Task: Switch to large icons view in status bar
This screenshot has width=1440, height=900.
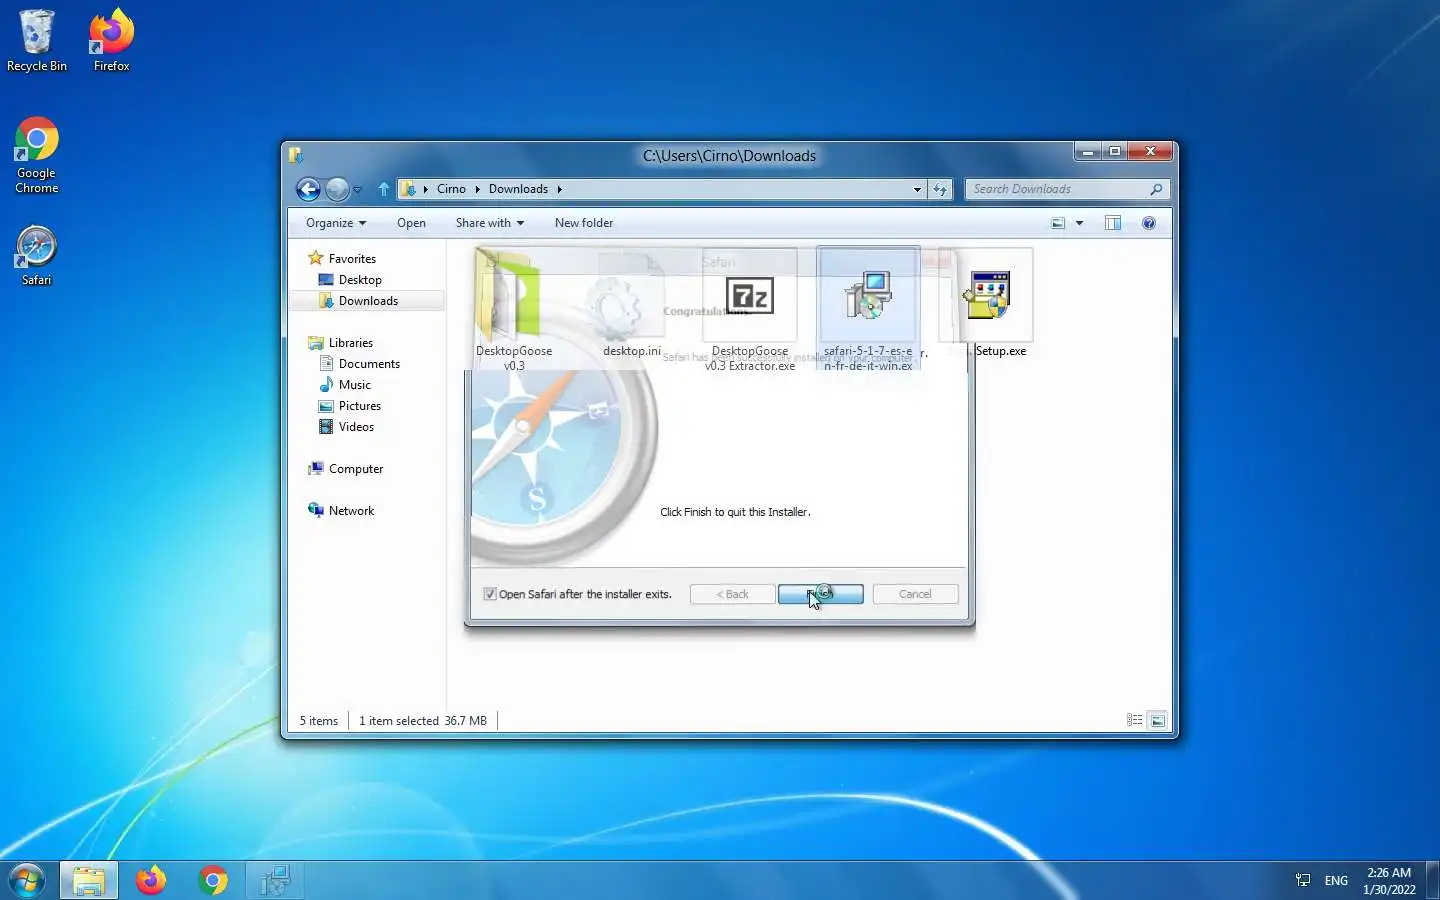Action: pos(1158,720)
